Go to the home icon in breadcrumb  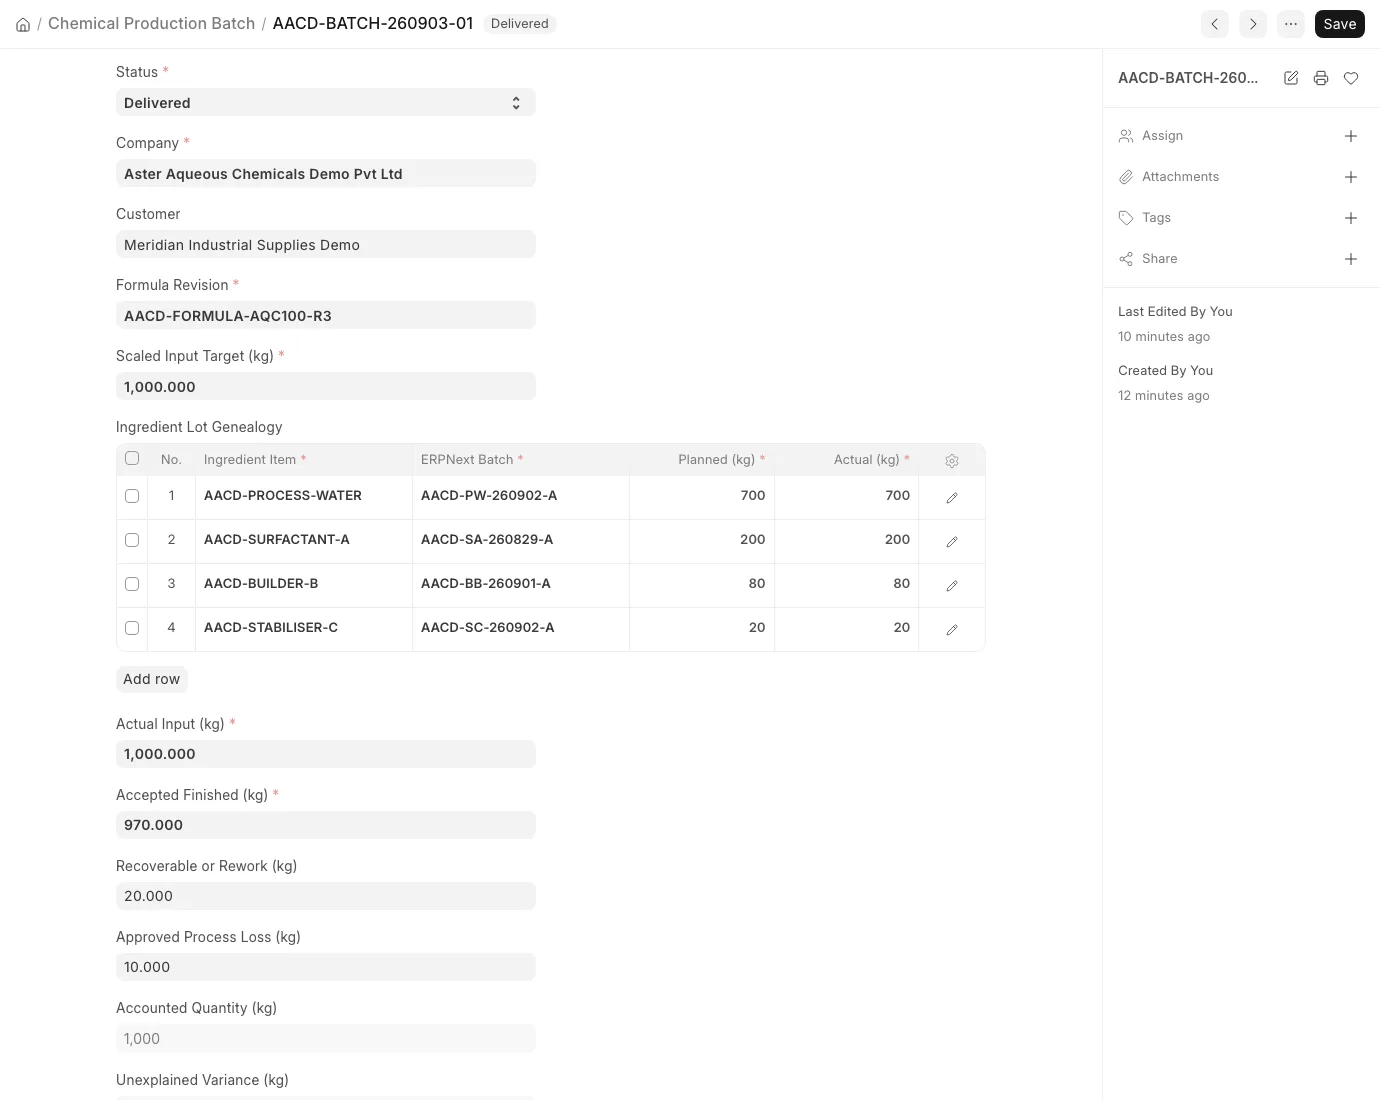point(23,24)
